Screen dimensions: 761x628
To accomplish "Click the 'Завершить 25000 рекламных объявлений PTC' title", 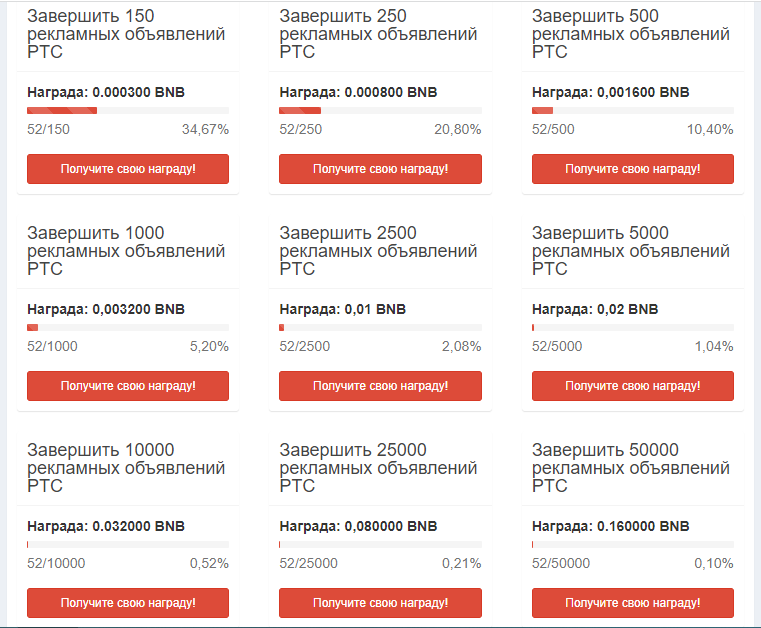I will click(x=378, y=468).
